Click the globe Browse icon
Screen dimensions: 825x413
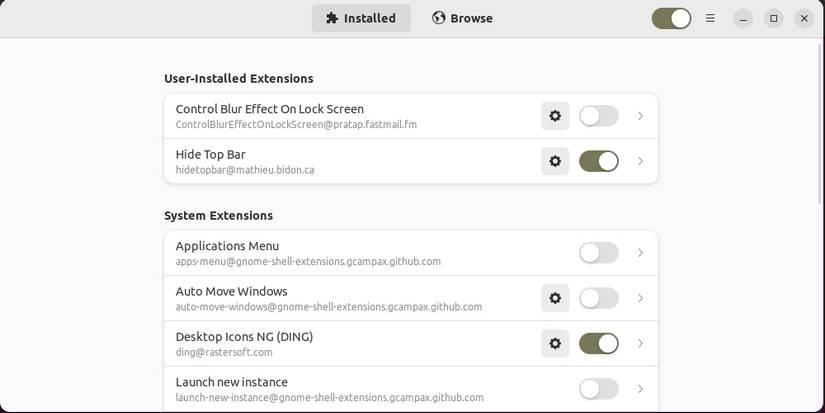click(x=438, y=18)
